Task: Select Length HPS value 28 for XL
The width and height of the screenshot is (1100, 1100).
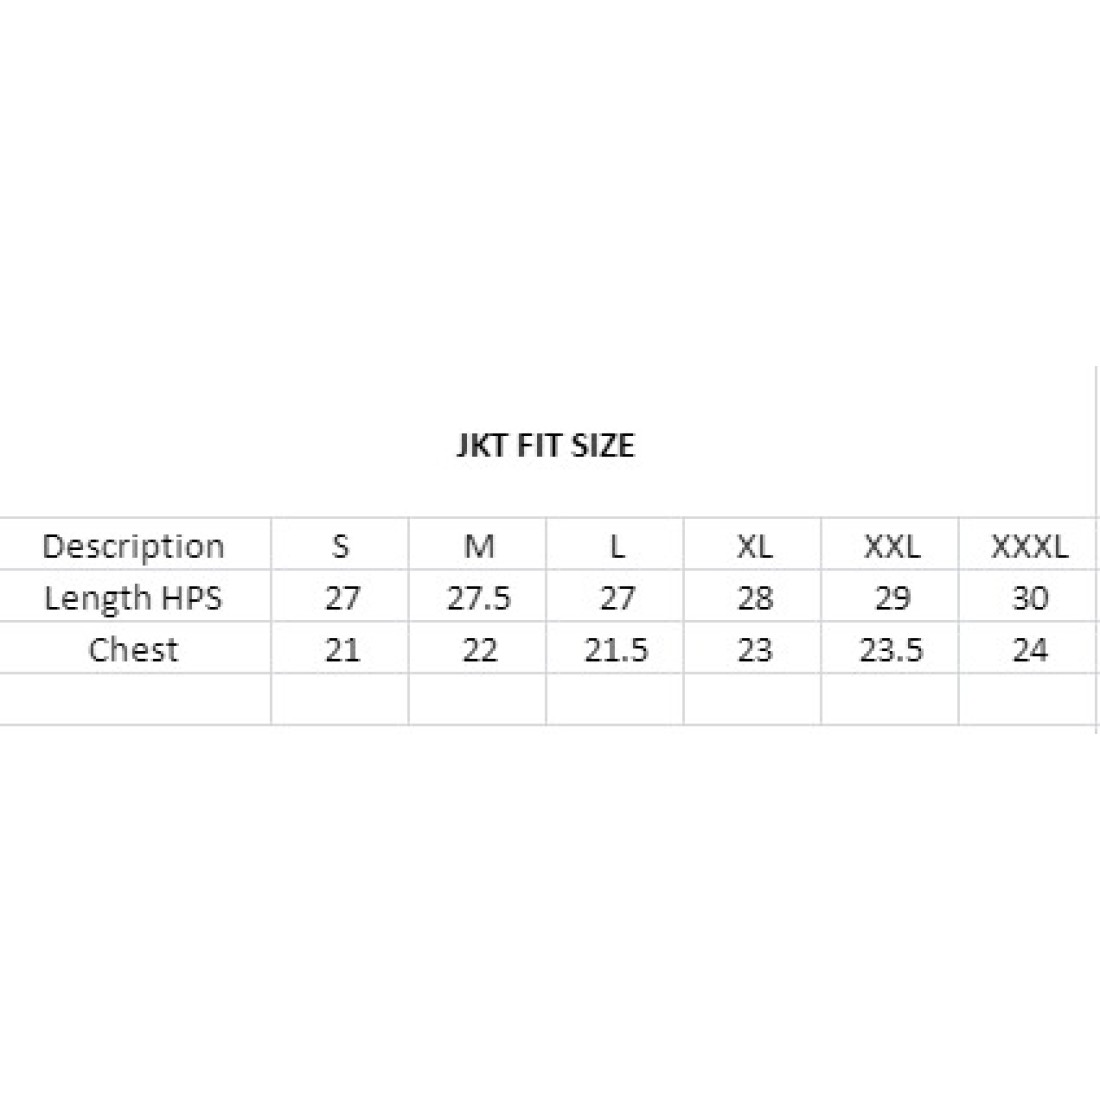Action: pos(753,597)
